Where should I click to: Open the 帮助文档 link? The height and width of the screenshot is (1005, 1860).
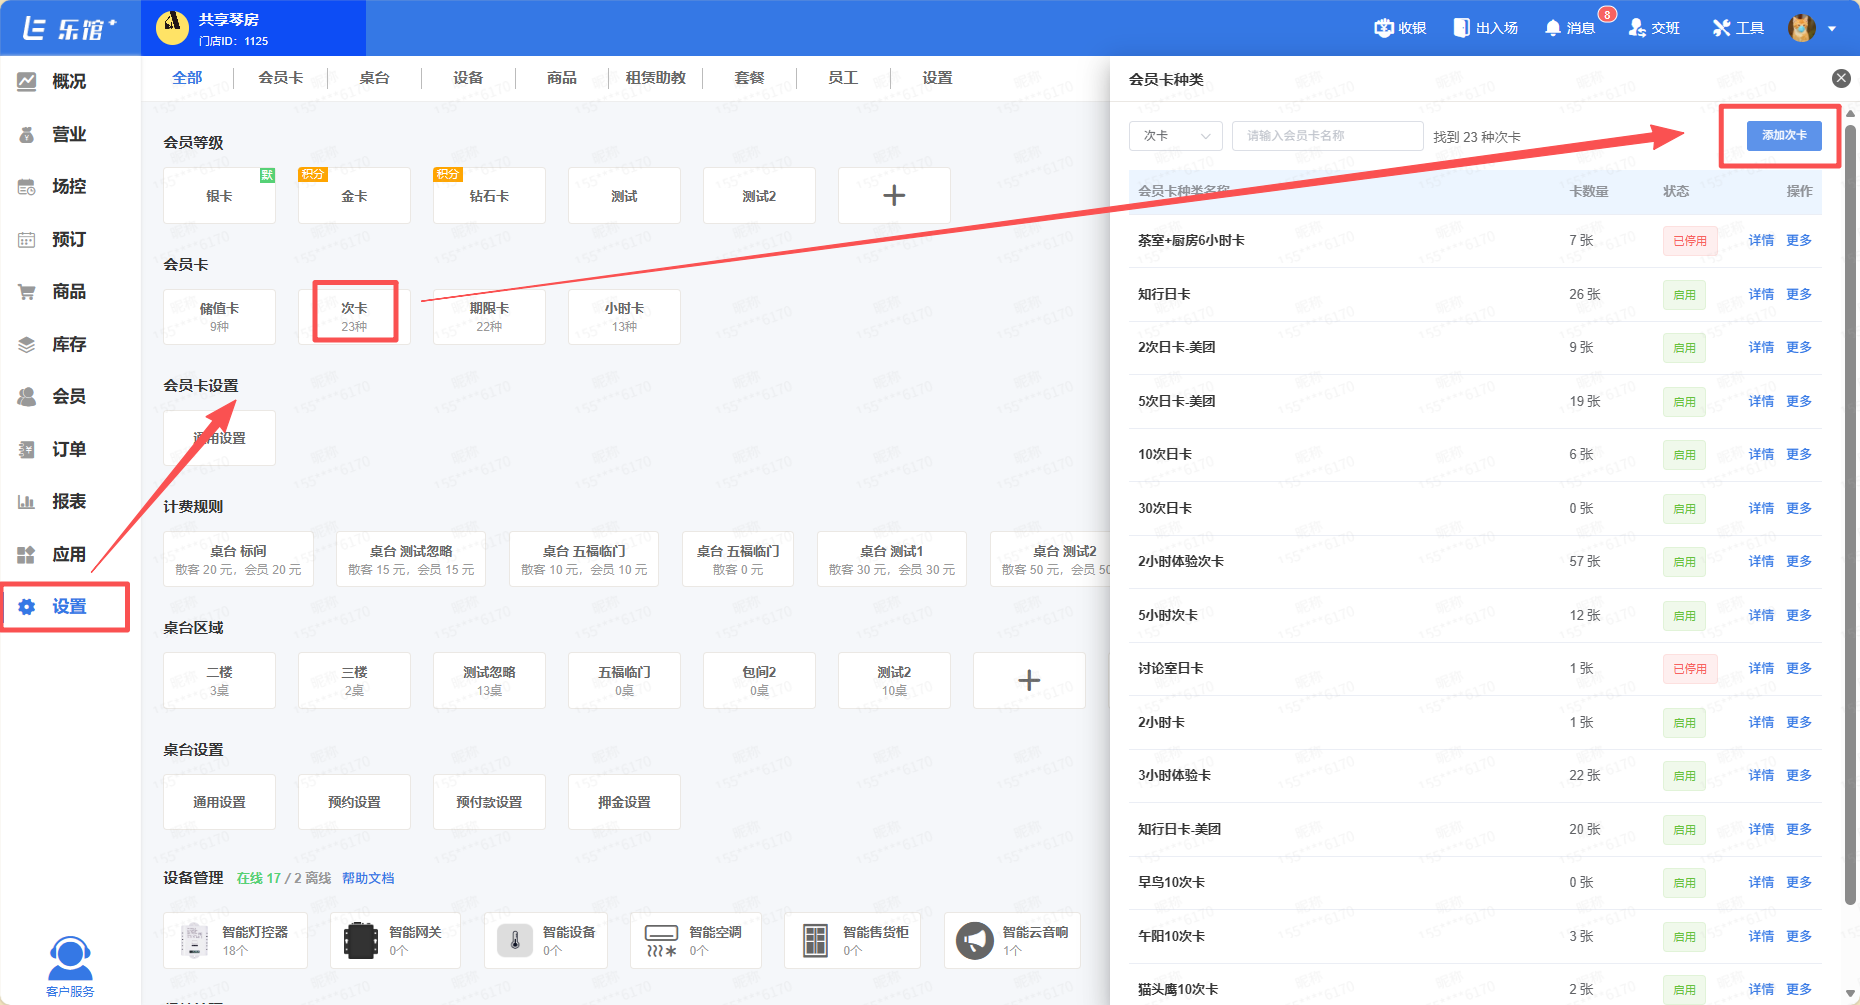pos(368,878)
